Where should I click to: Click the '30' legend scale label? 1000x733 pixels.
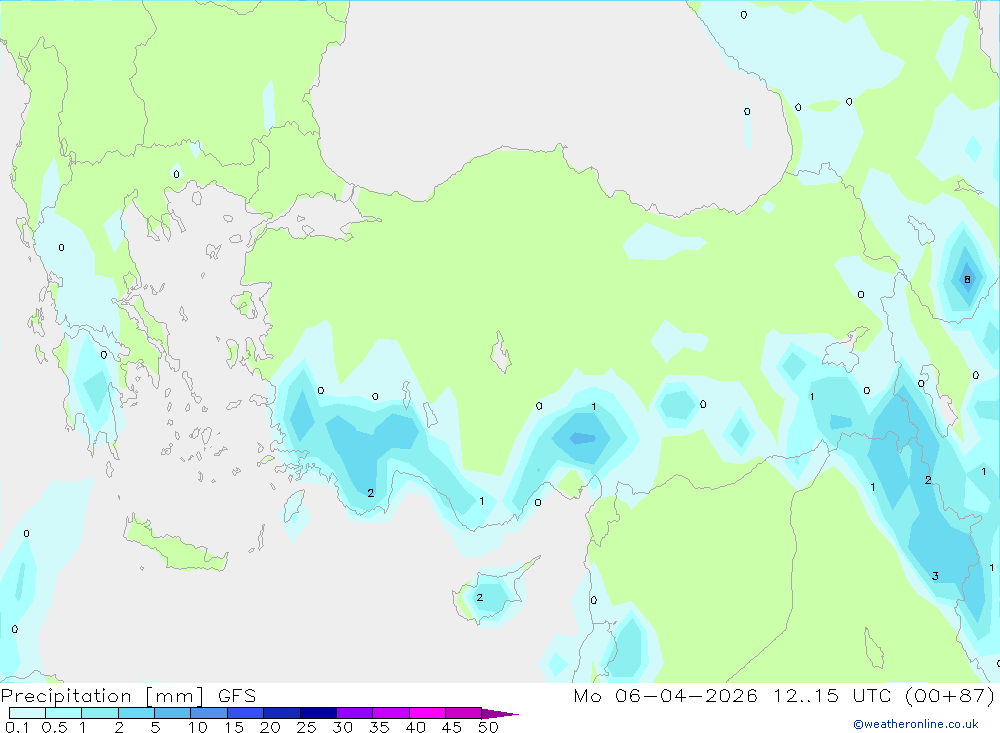(x=342, y=727)
